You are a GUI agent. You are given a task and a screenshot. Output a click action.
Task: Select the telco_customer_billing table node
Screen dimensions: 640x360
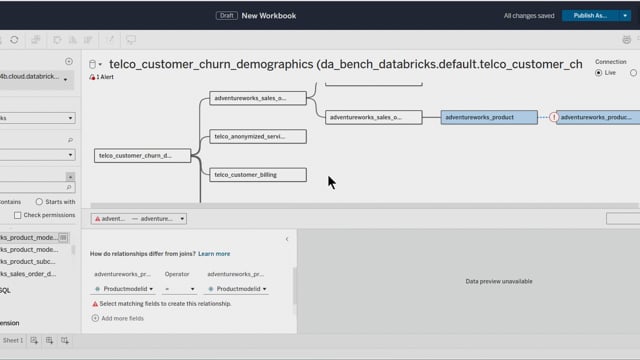(258, 175)
